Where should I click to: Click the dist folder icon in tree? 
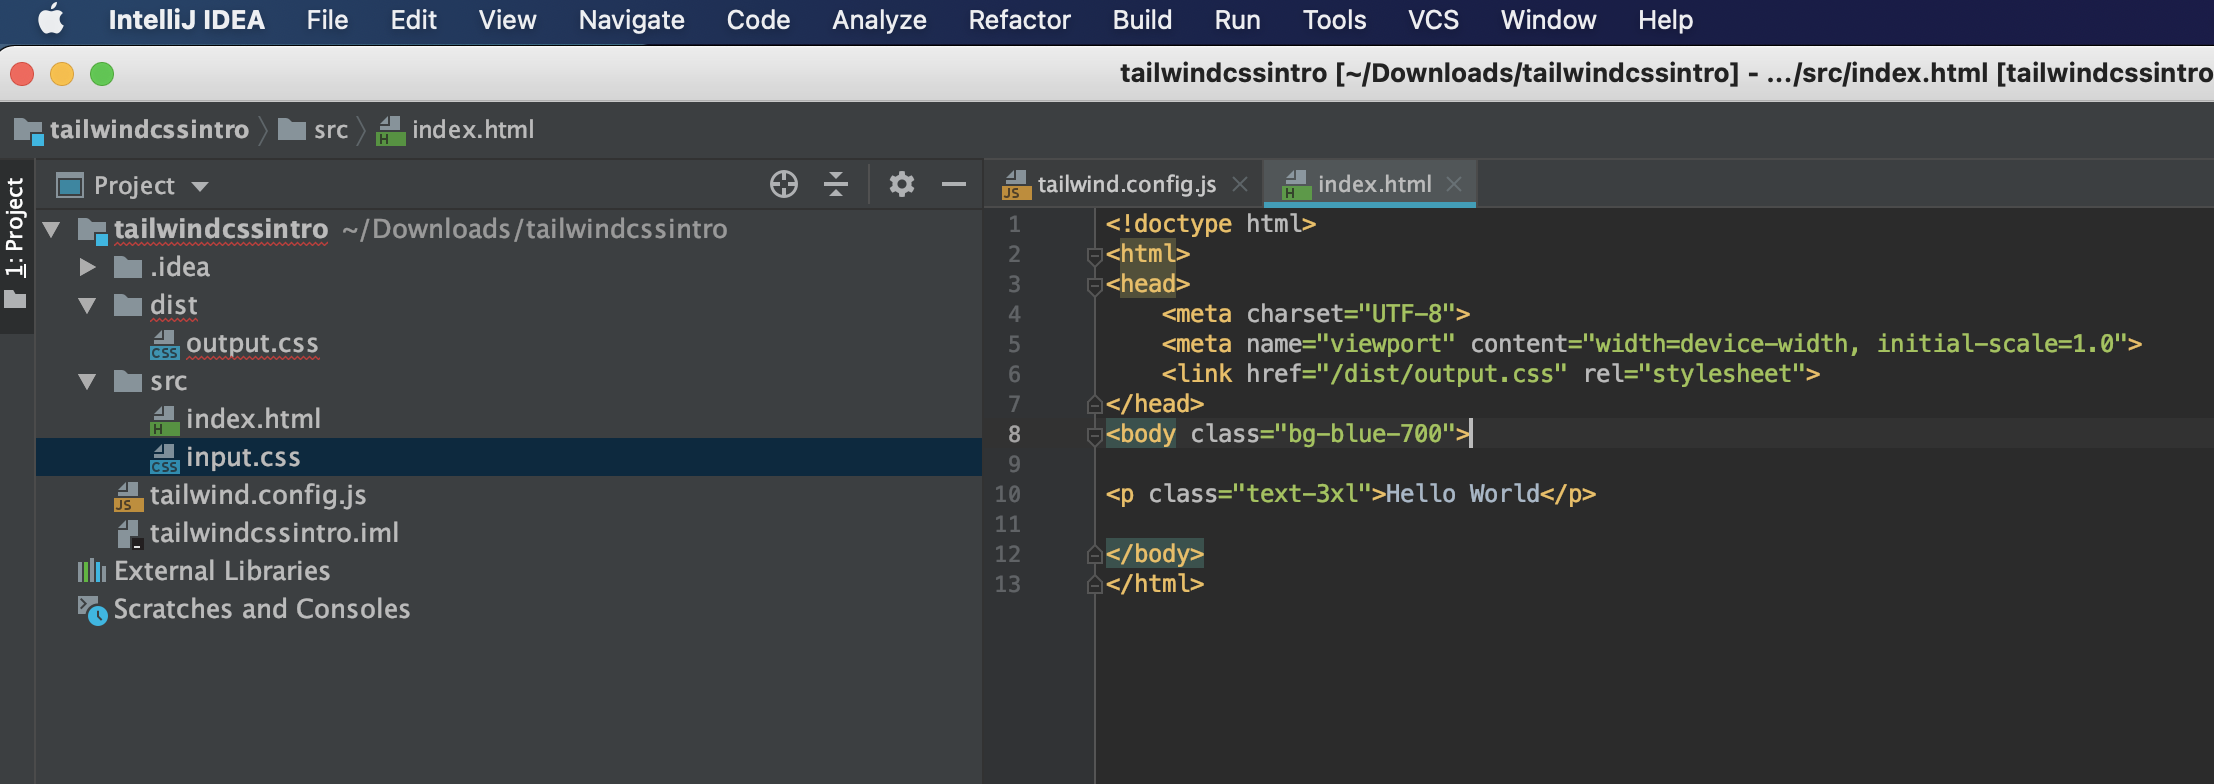tap(128, 305)
